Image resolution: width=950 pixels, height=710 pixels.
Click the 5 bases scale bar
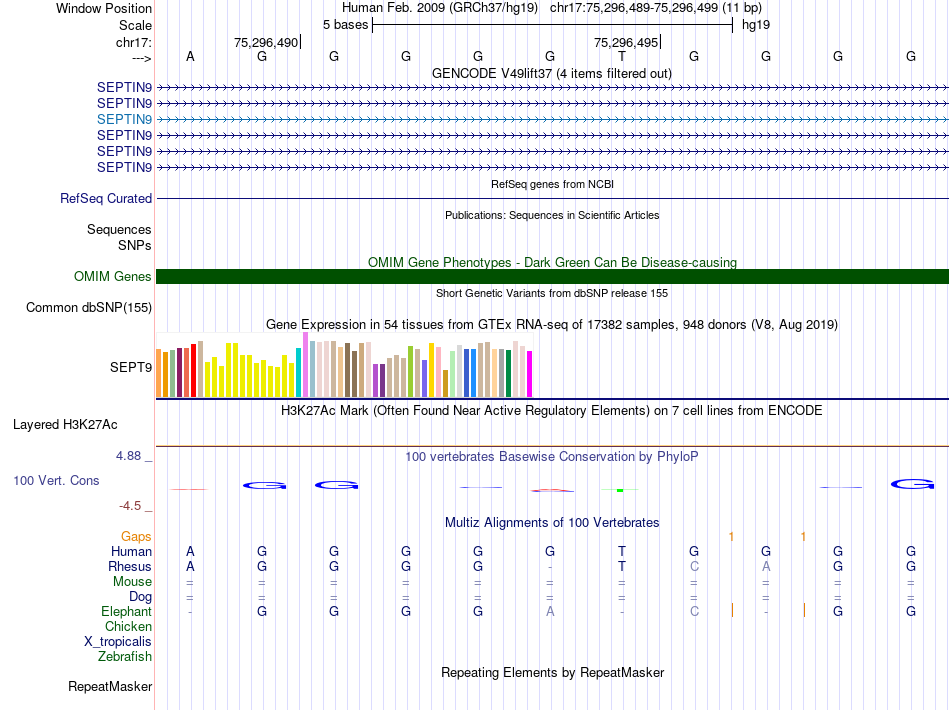pos(553,25)
